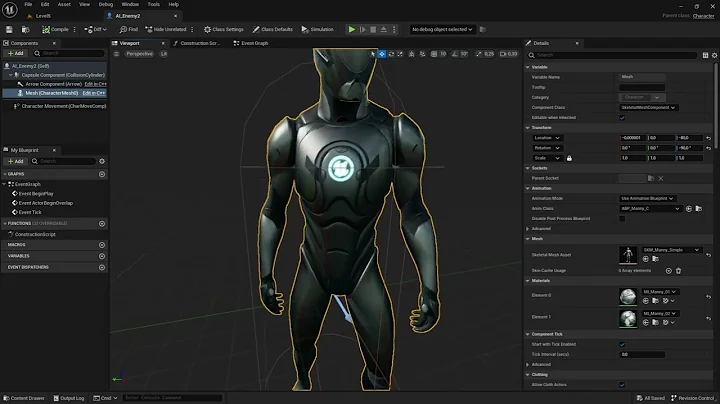The image size is (720, 404).
Task: Toggle rotation snapping icon in viewport
Action: click(455, 54)
